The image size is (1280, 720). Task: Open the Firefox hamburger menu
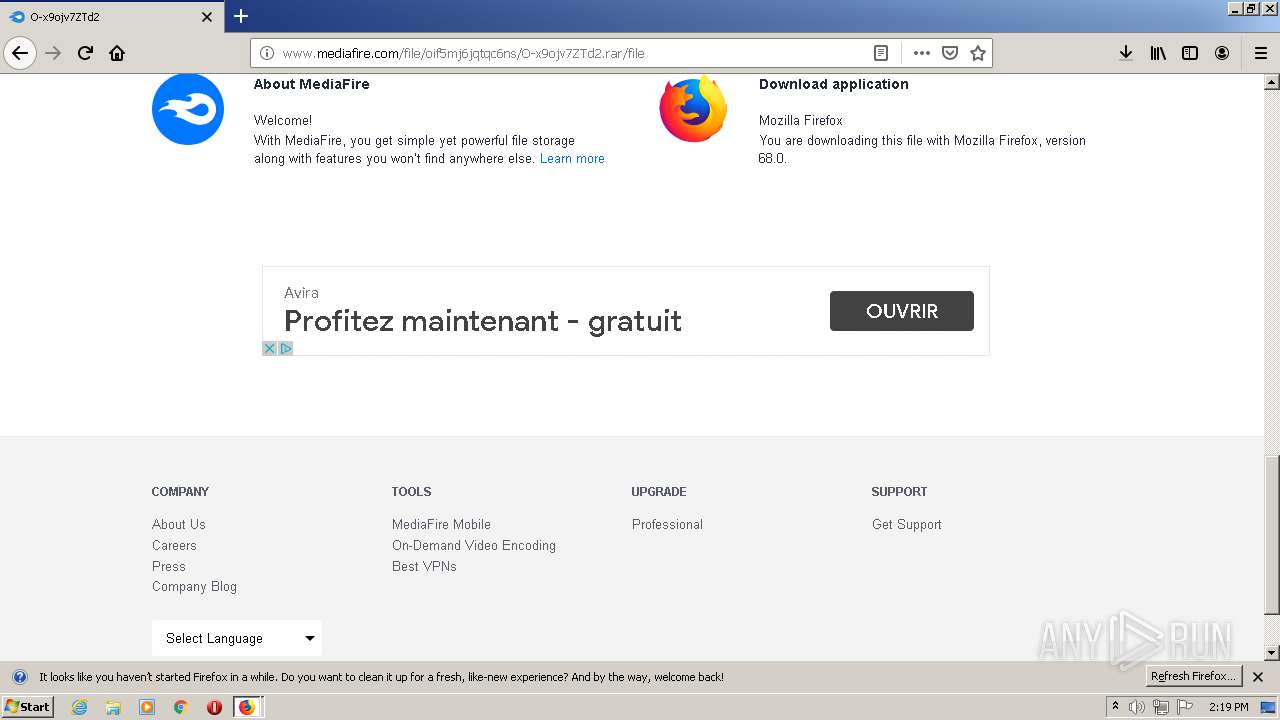1261,53
